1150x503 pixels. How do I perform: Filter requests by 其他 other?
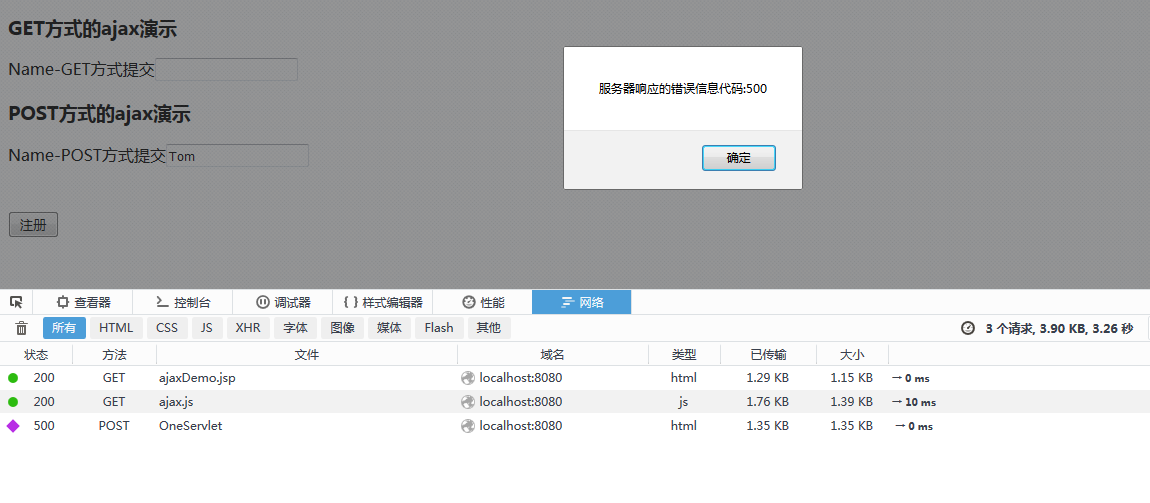[x=489, y=328]
